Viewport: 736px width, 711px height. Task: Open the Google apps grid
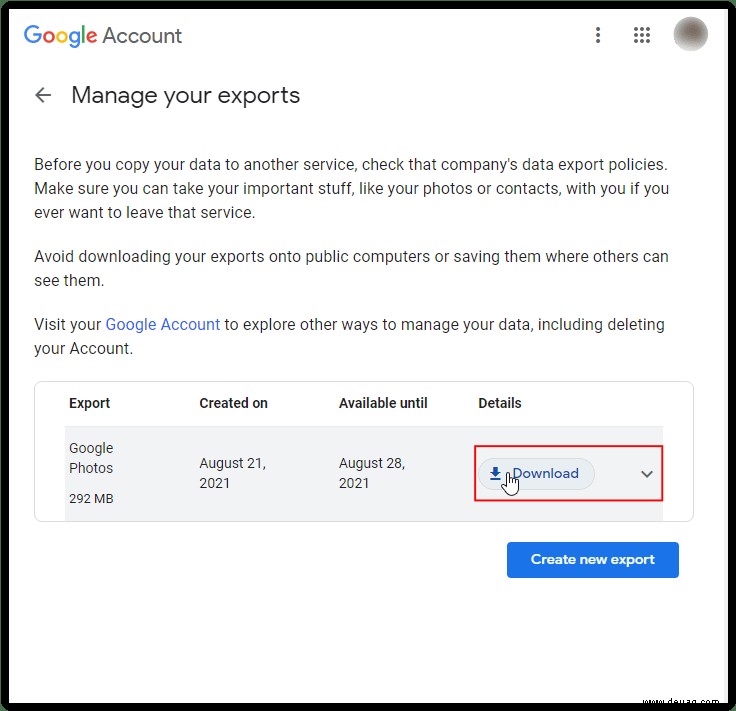point(642,35)
